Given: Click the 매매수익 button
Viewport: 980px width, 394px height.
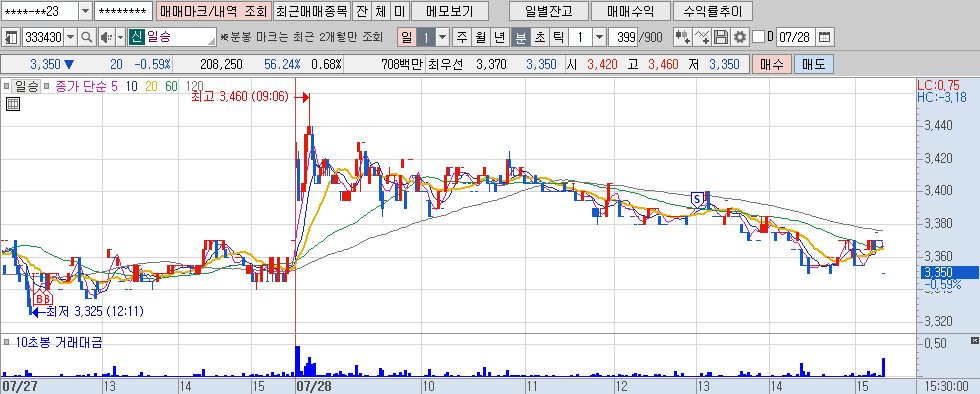Looking at the screenshot, I should (630, 11).
